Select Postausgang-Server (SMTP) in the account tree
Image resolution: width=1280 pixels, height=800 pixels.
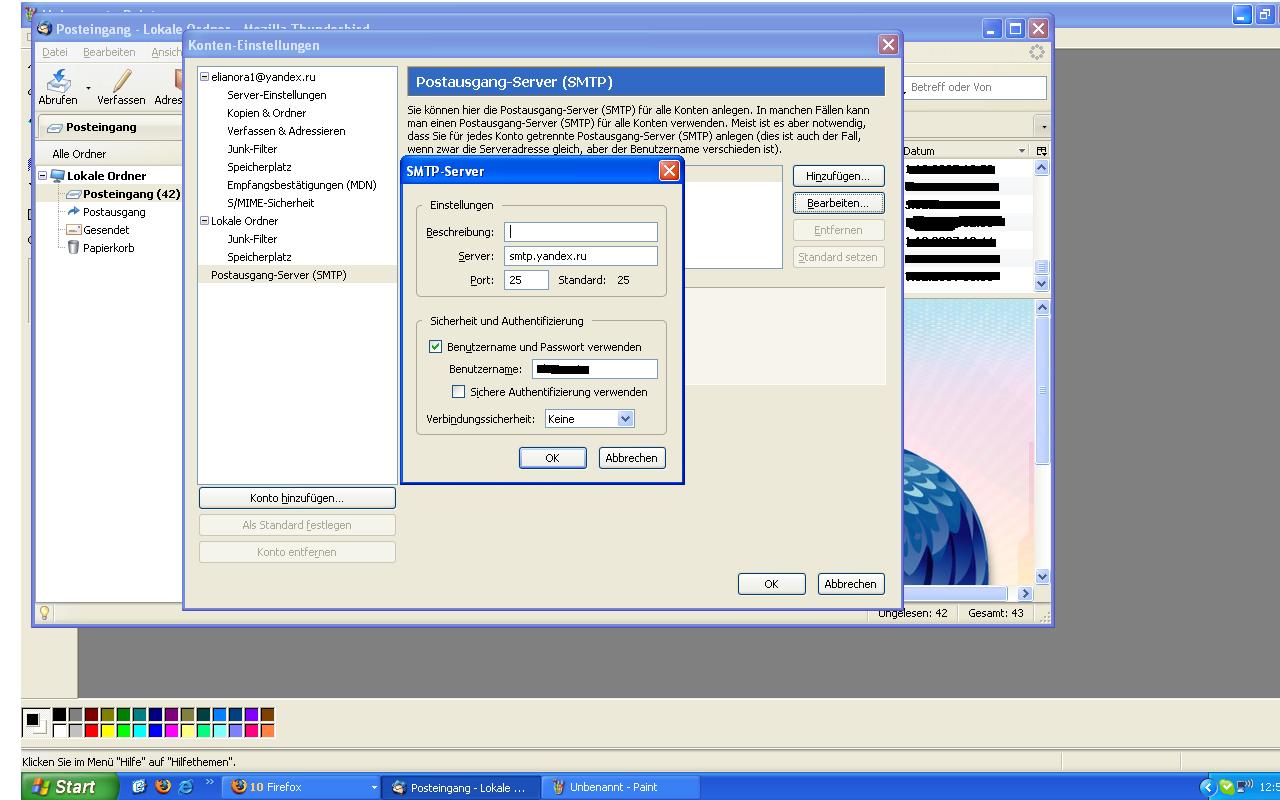(x=278, y=275)
